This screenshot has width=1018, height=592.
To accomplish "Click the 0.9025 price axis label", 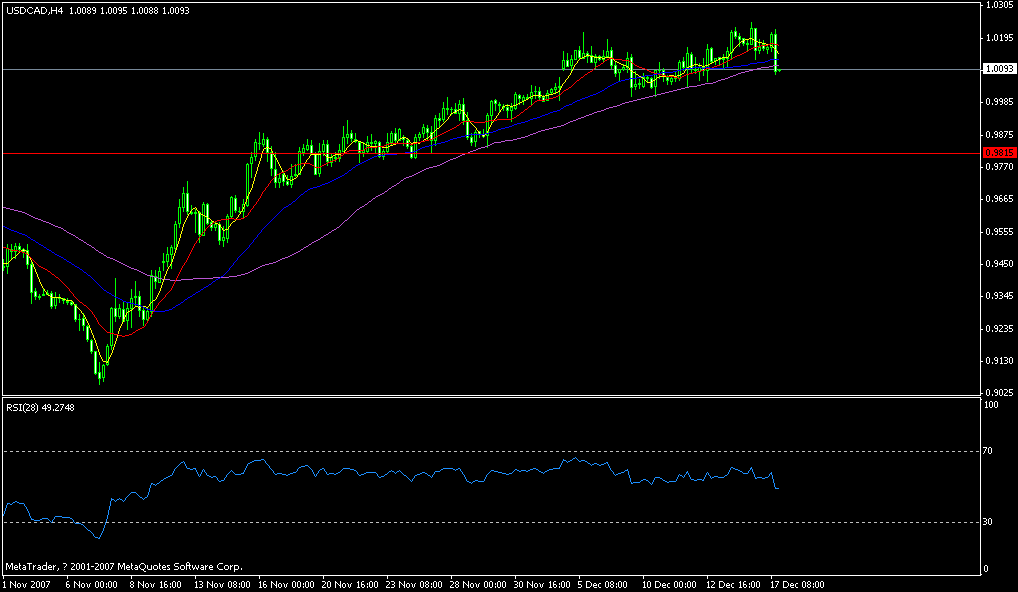I will [1000, 392].
